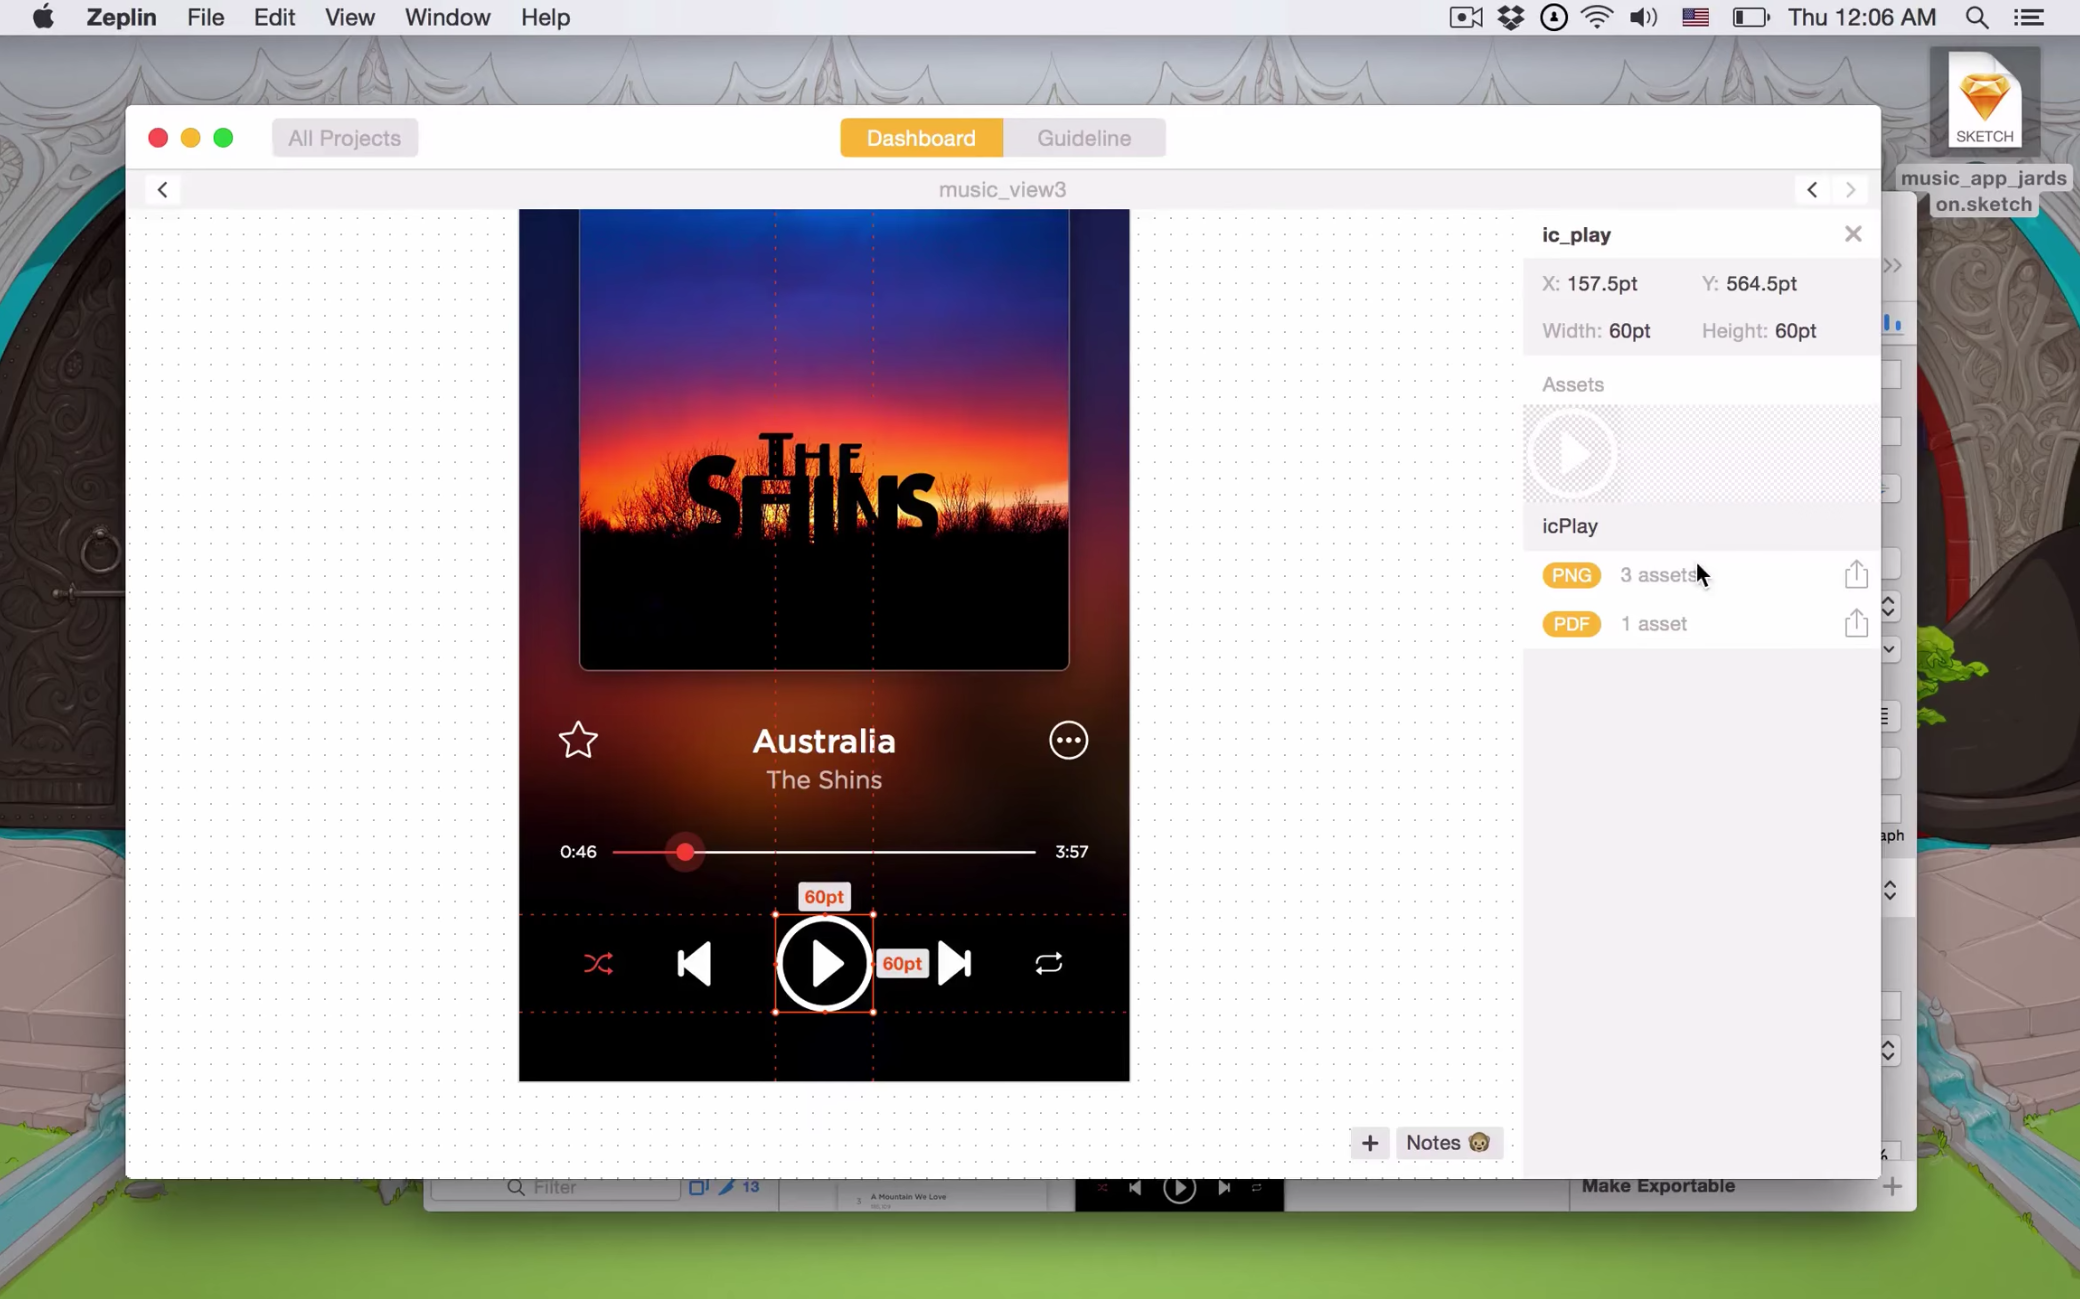Viewport: 2080px width, 1299px height.
Task: Click the icPlay asset preview thumbnail
Action: pyautogui.click(x=1573, y=454)
